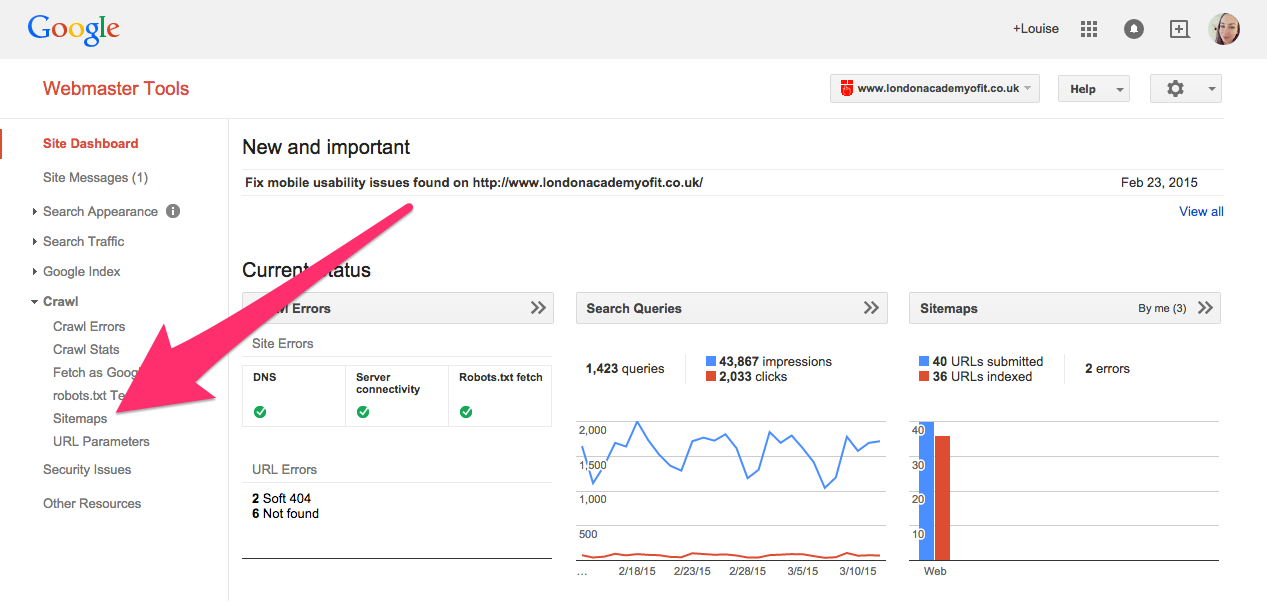Open Search Queries details with double-arrow icon
Viewport: 1267px width, 605px height.
coord(873,308)
